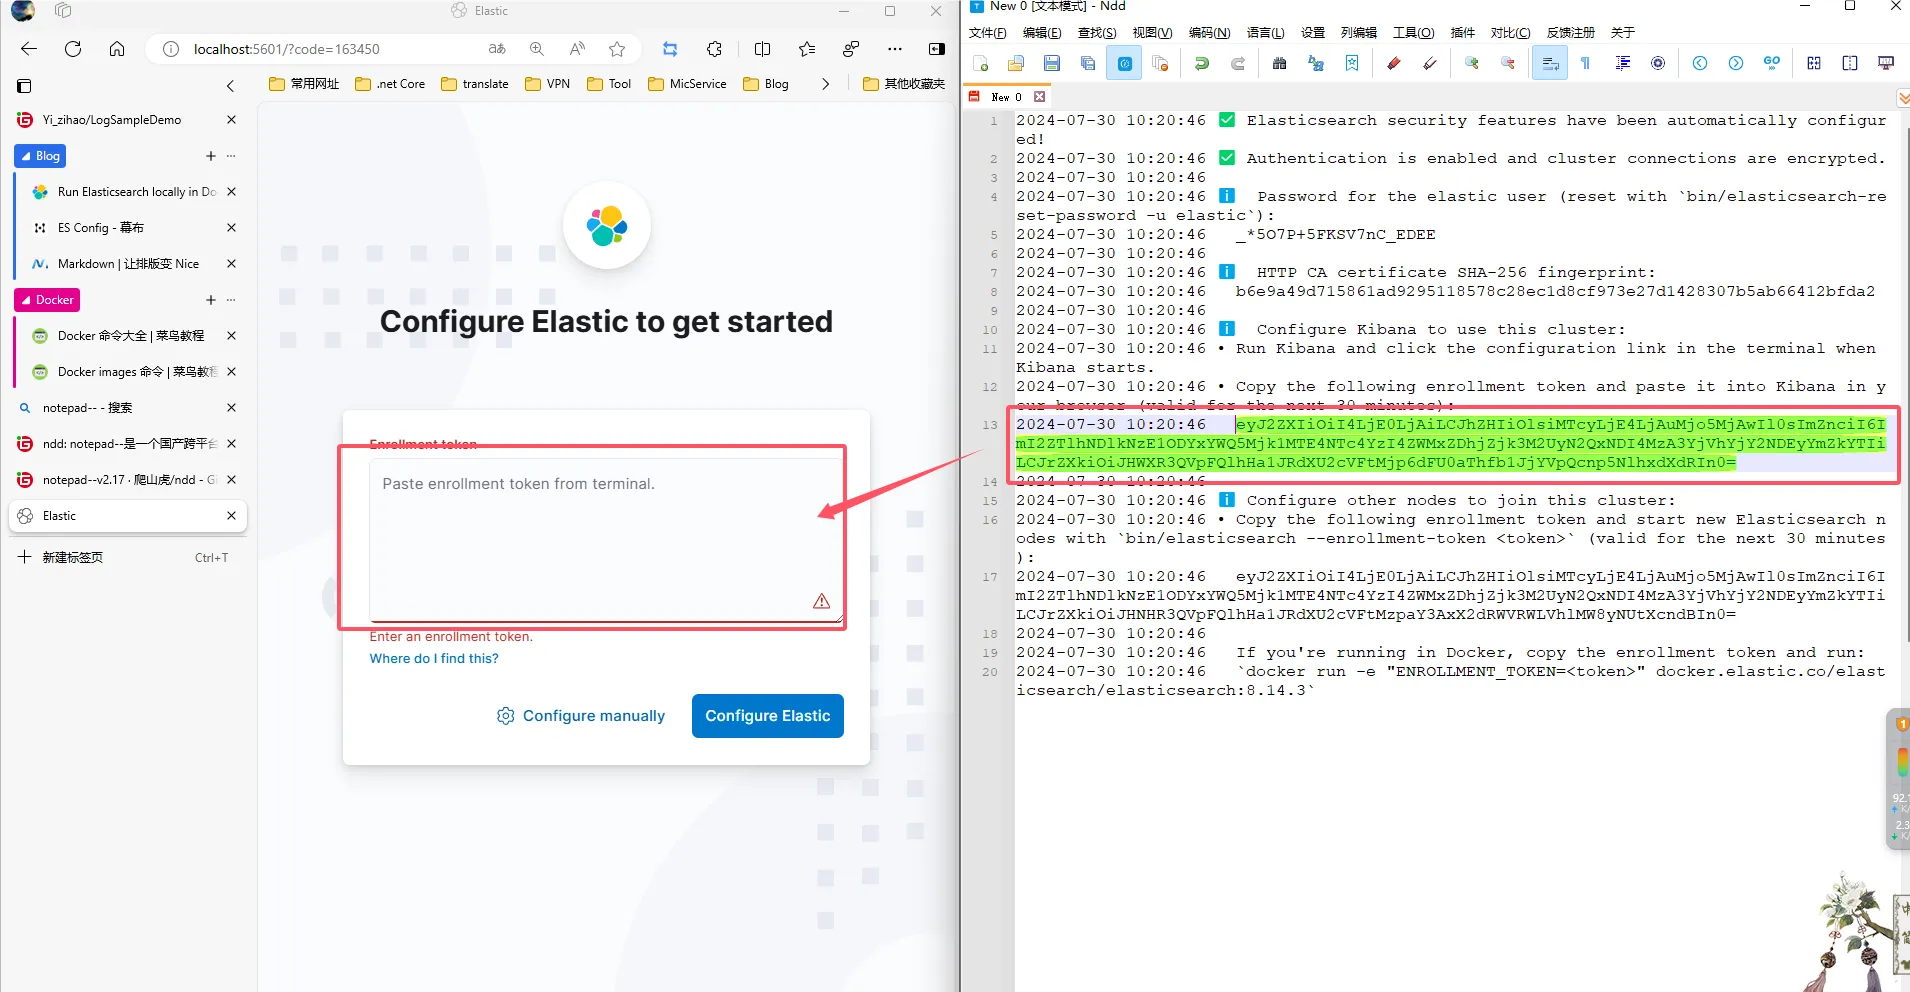Switch to ES Config - 幕布 tab

(126, 228)
